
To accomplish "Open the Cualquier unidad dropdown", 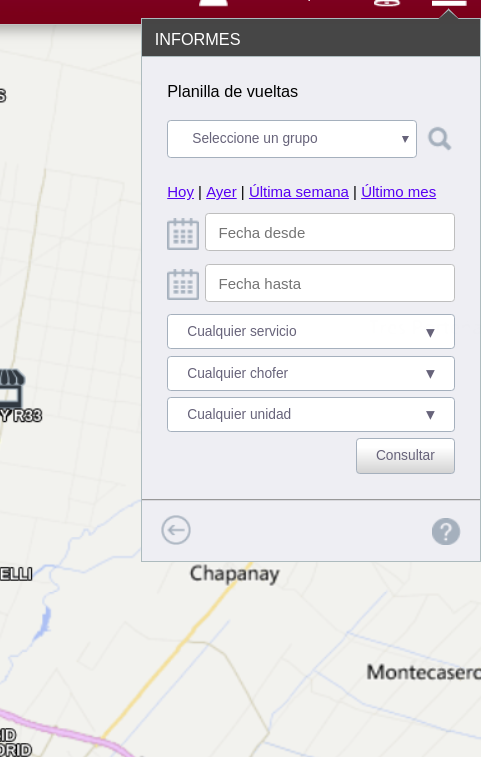I will pos(311,414).
